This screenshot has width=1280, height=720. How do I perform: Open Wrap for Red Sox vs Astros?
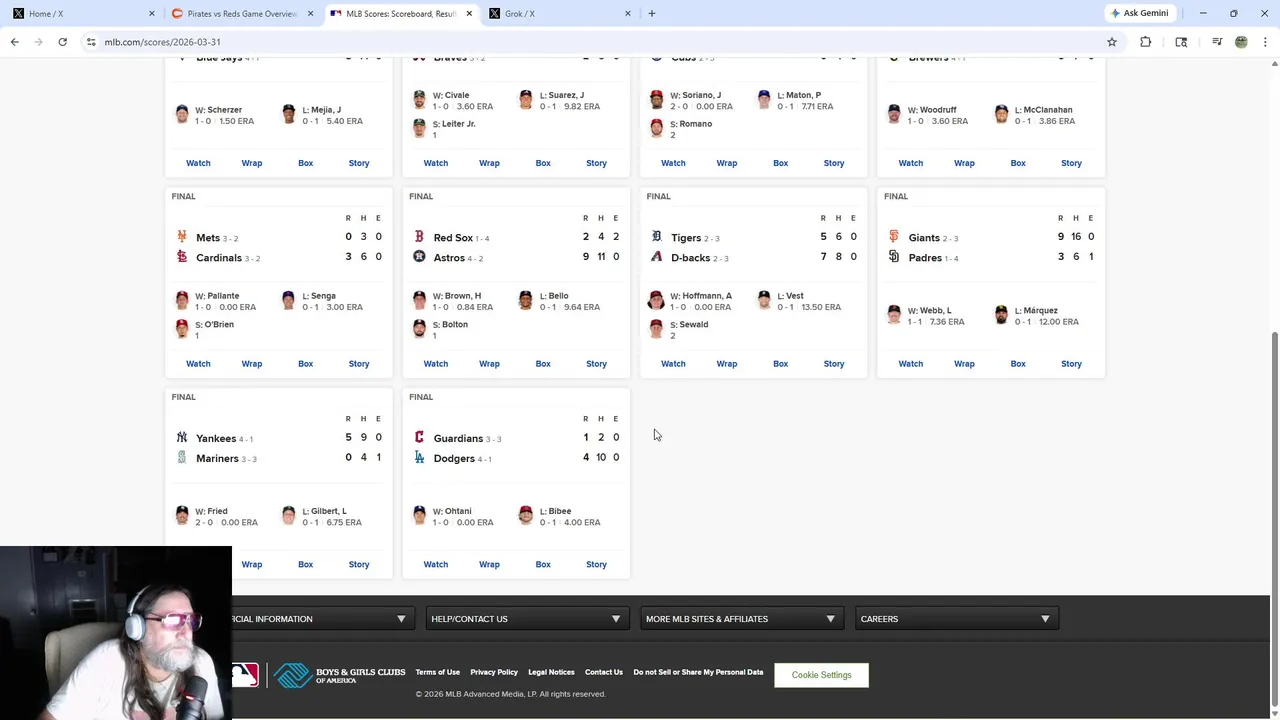(489, 364)
